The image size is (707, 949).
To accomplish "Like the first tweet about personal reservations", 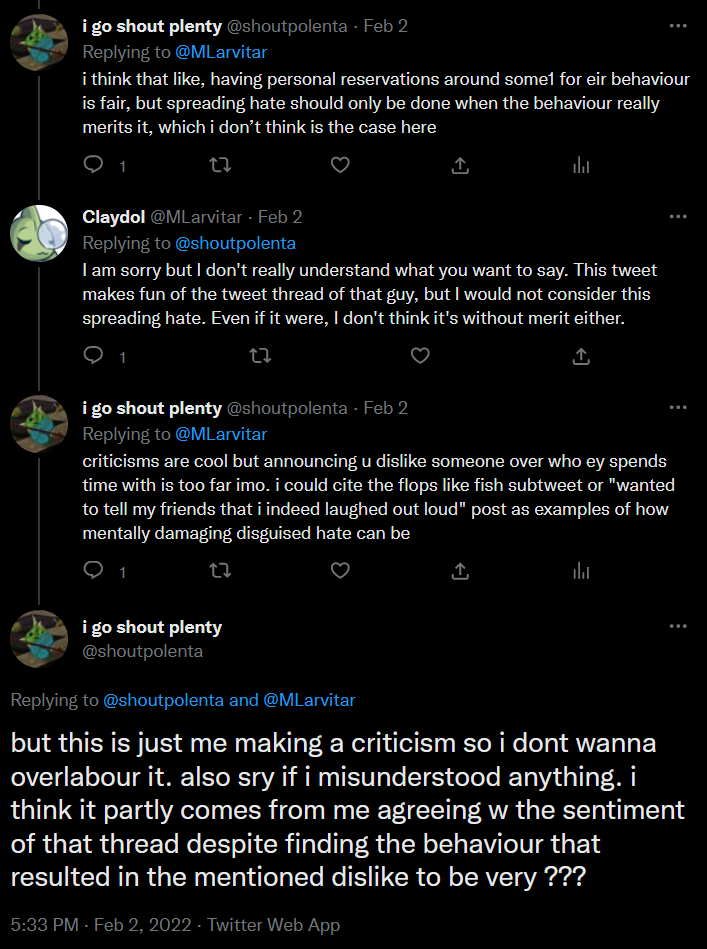I will (340, 165).
